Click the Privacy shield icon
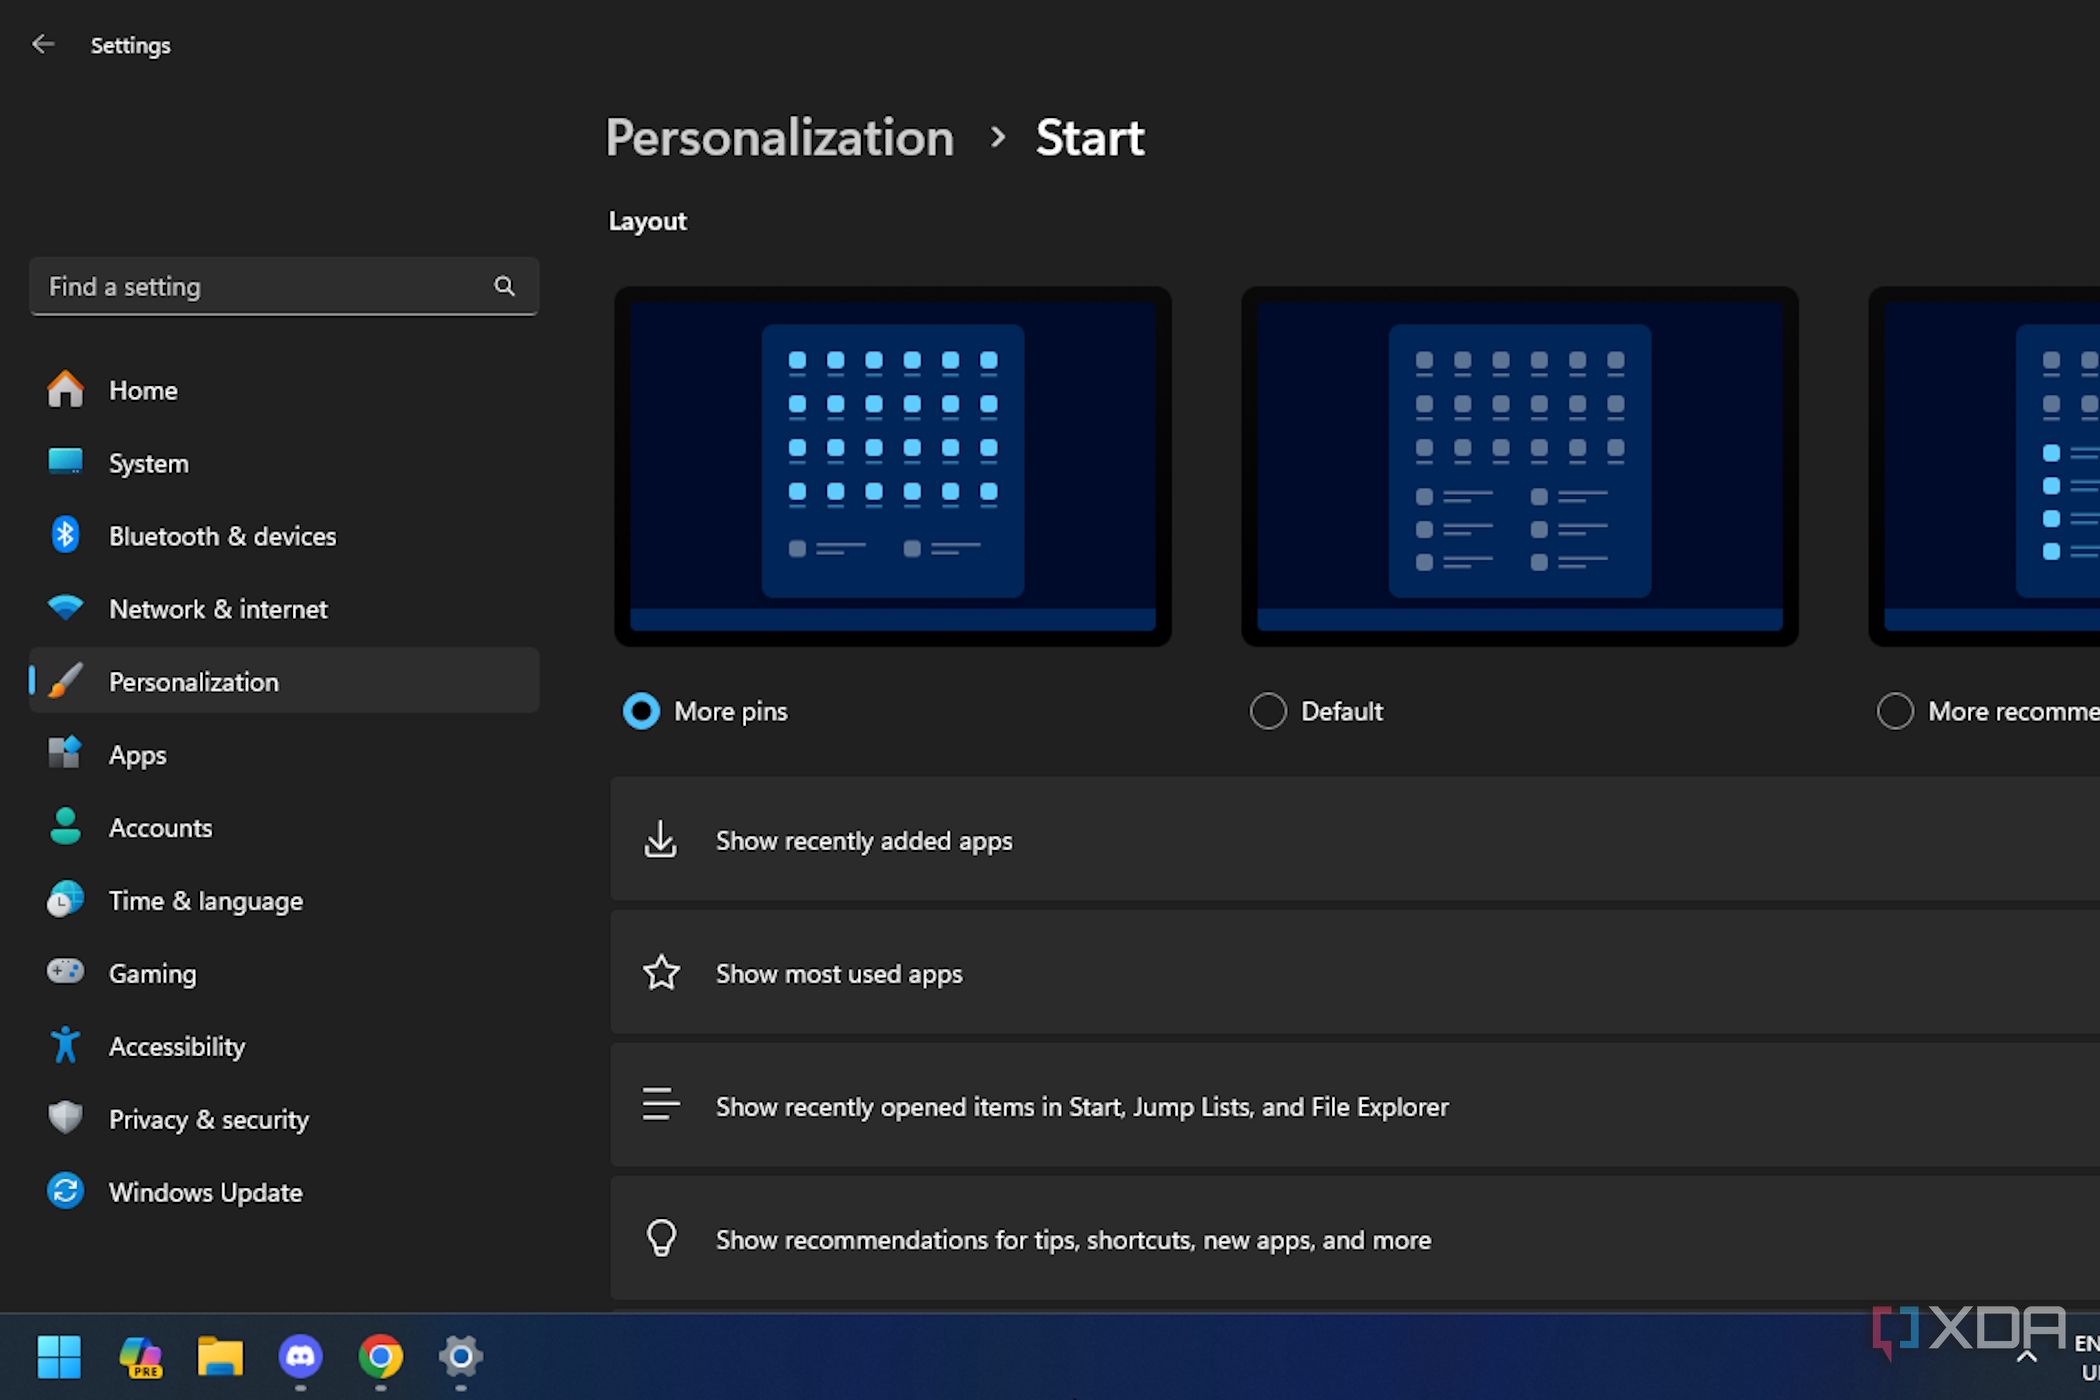The image size is (2100, 1400). click(65, 1117)
